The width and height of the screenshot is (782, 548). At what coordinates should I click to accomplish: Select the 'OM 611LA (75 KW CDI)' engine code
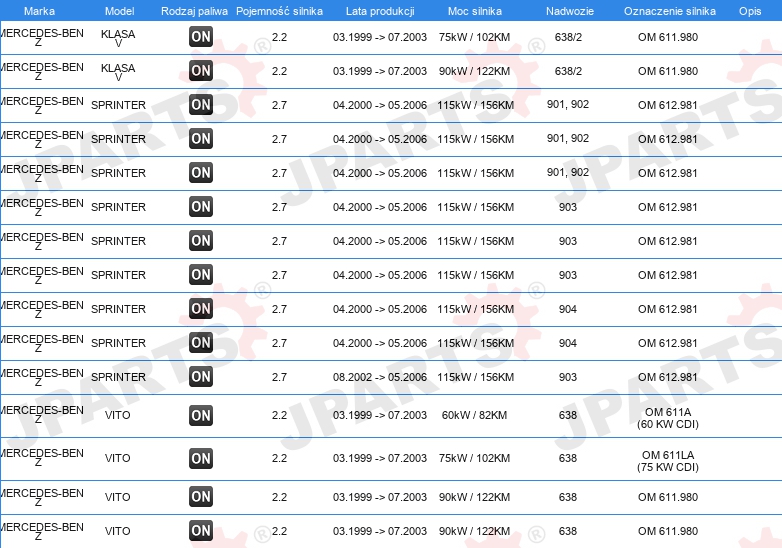pos(668,461)
